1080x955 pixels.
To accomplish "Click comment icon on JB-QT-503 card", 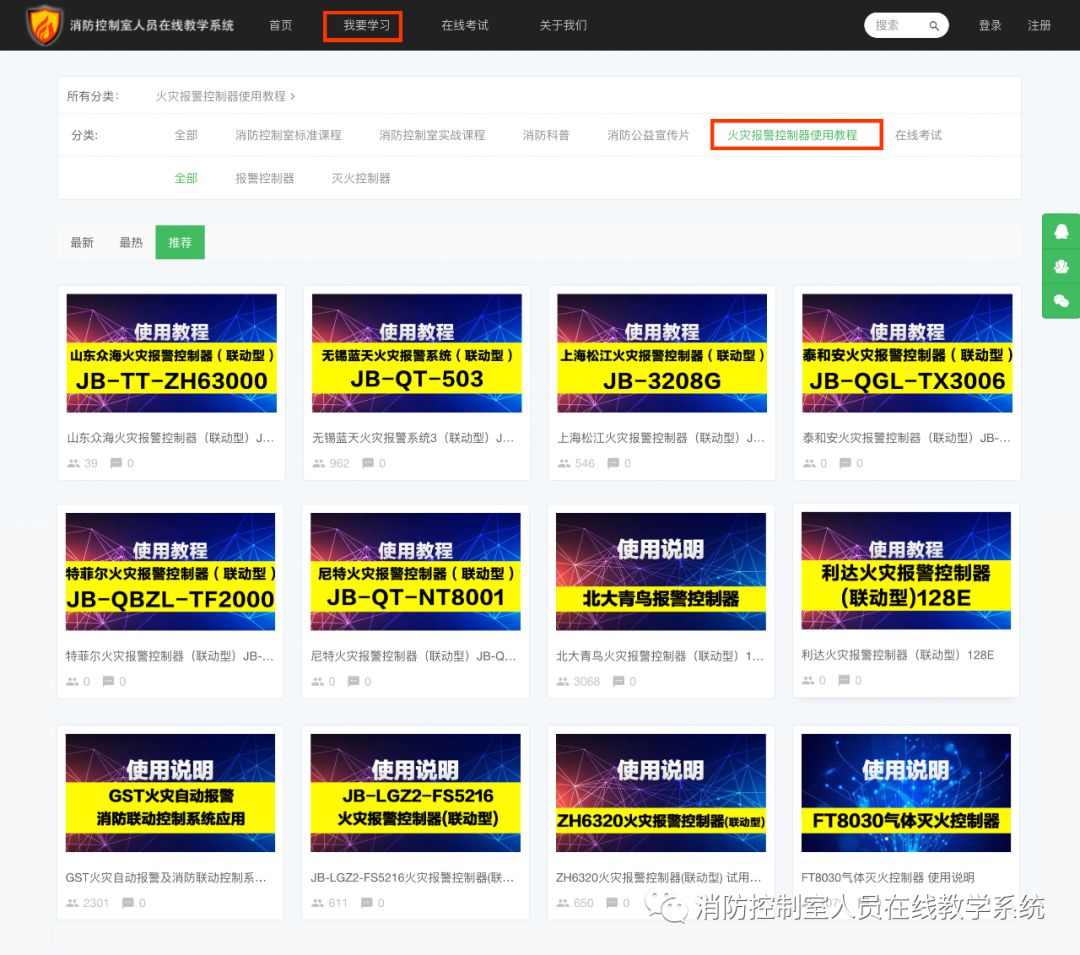I will click(x=368, y=463).
